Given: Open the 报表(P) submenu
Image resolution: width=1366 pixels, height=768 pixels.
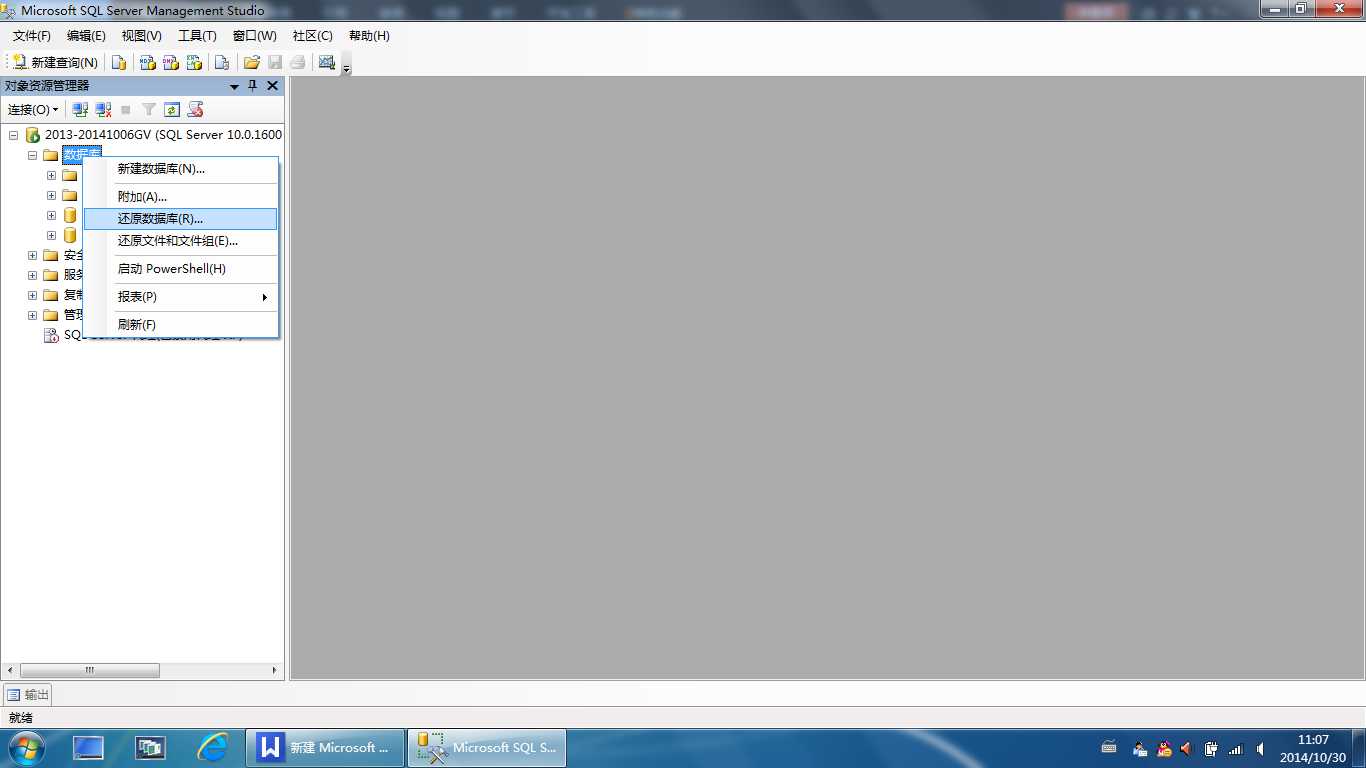Looking at the screenshot, I should click(x=180, y=297).
